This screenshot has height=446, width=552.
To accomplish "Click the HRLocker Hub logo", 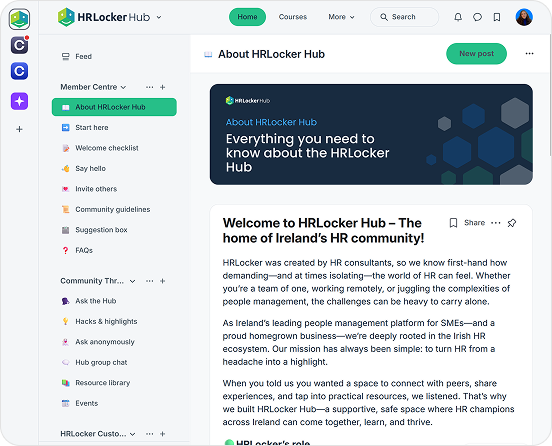I will 104,17.
